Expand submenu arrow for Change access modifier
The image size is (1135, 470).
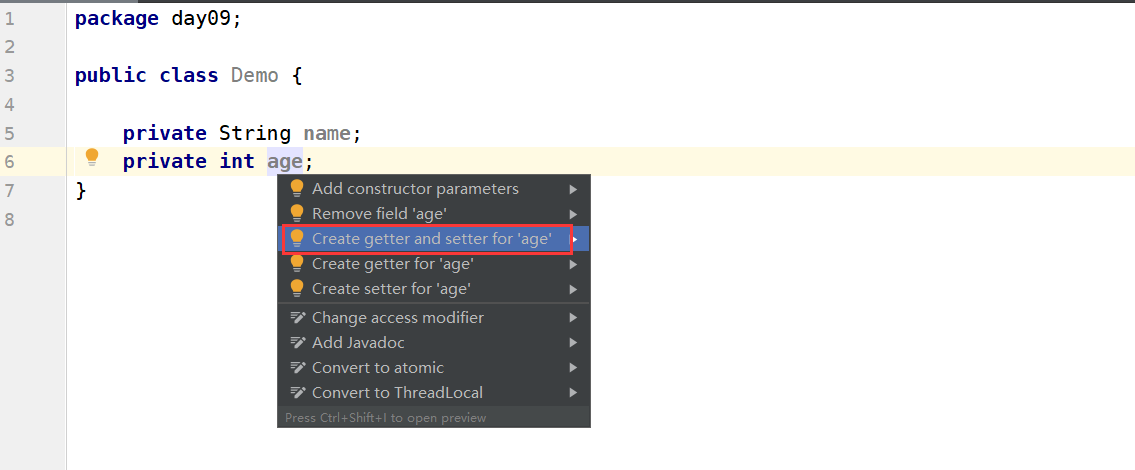coord(573,317)
